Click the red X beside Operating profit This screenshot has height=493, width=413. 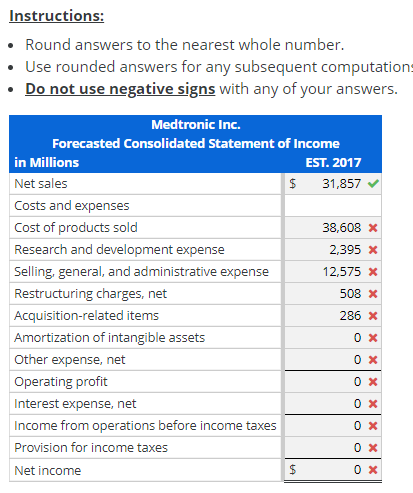[x=373, y=382]
